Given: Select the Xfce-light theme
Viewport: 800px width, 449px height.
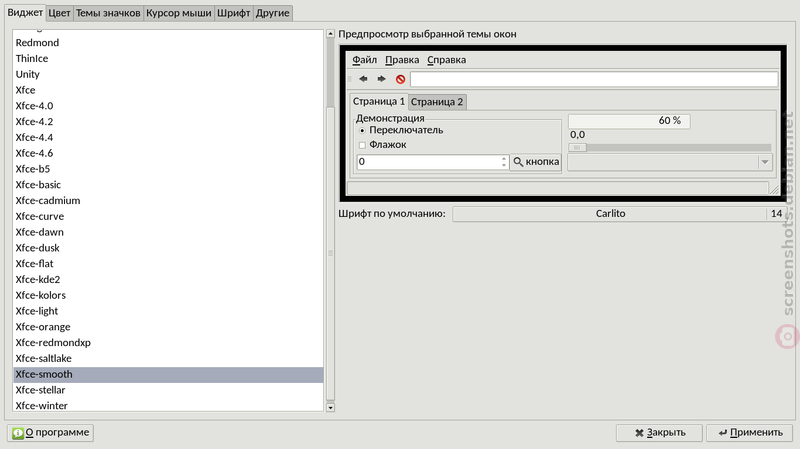Looking at the screenshot, I should (168, 312).
